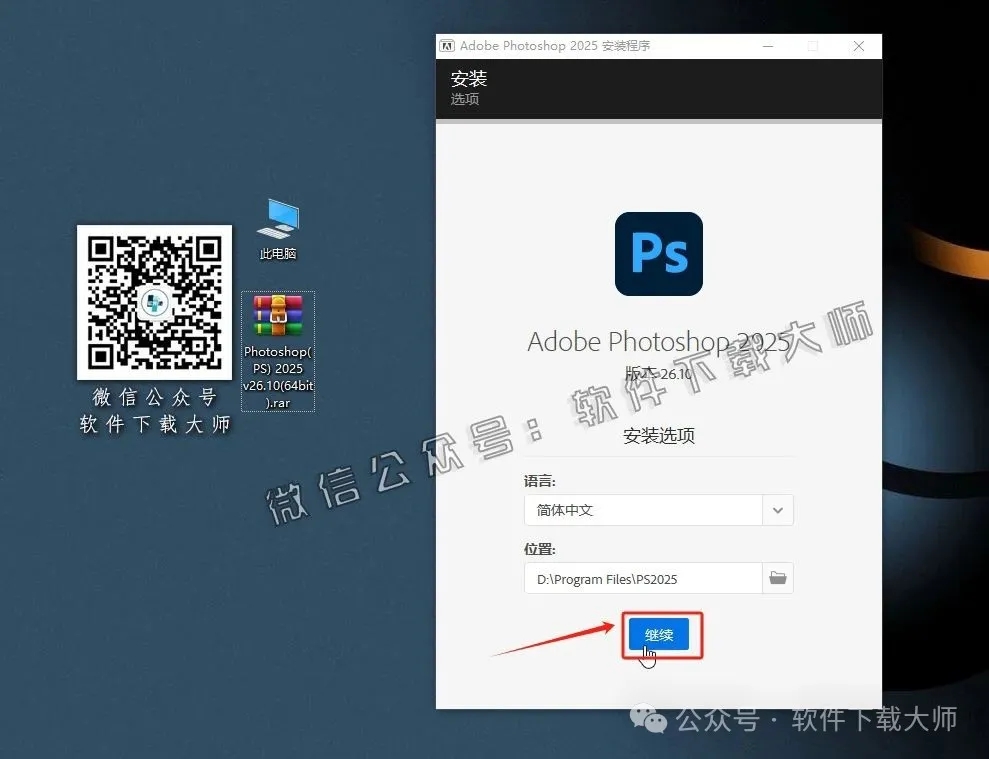Click the 安装选项 section heading
The height and width of the screenshot is (759, 989).
click(658, 435)
